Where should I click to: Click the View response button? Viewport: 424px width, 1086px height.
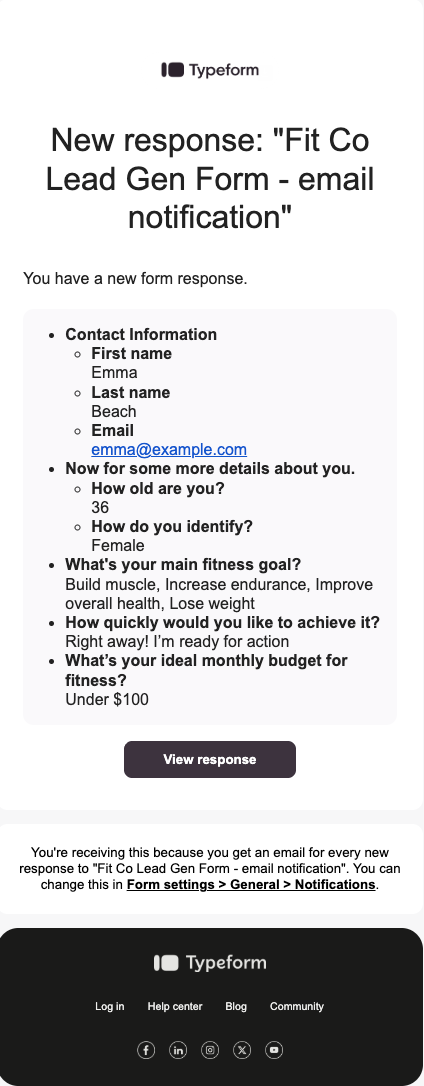point(210,760)
